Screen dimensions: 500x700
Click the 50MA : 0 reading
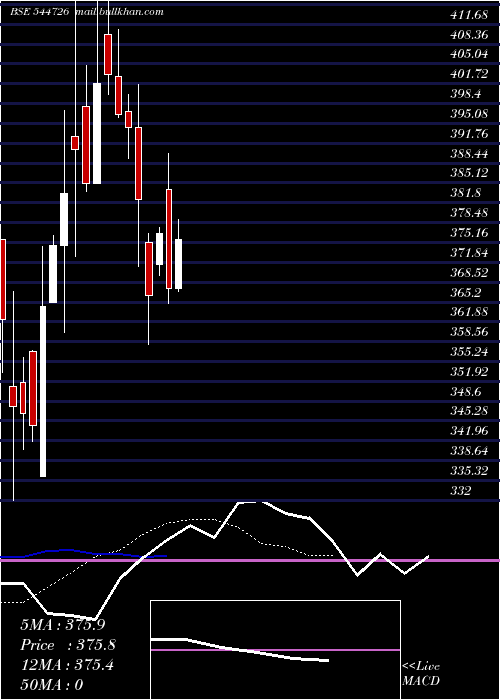52,685
